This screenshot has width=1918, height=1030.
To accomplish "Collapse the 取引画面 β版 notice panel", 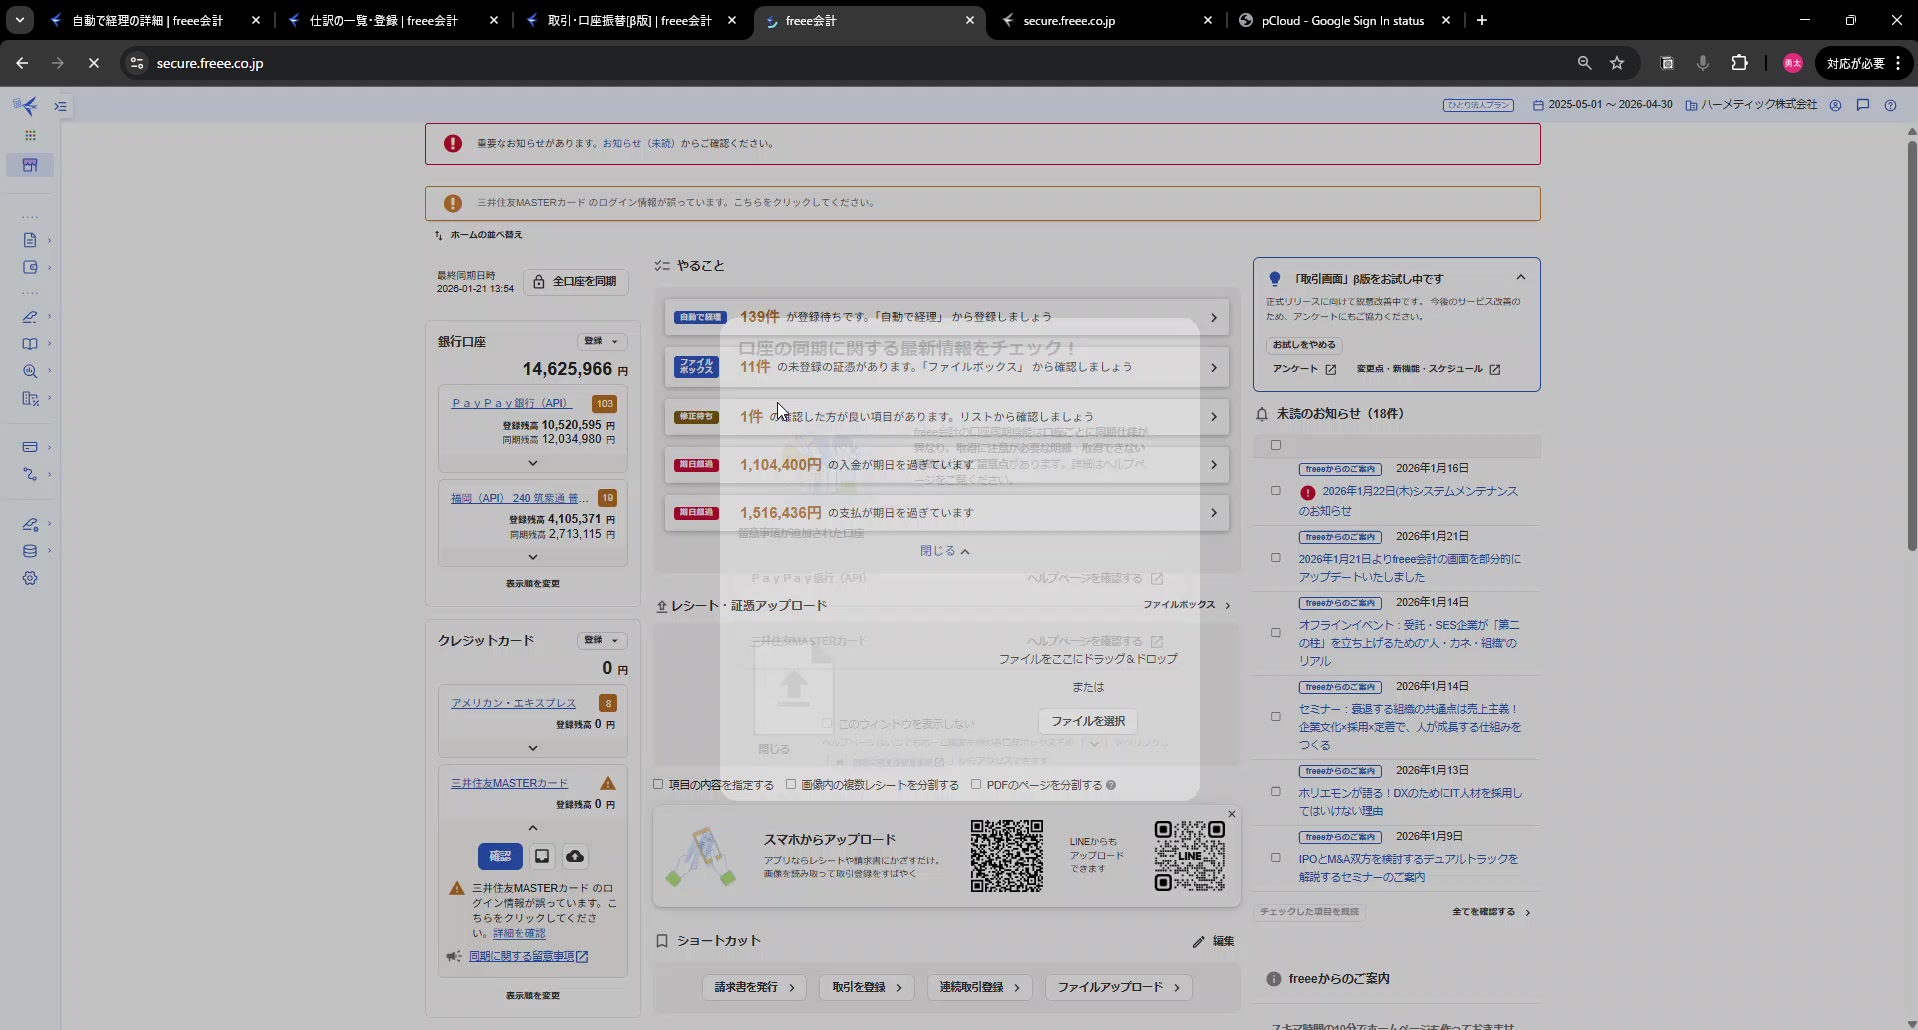I will (1520, 278).
